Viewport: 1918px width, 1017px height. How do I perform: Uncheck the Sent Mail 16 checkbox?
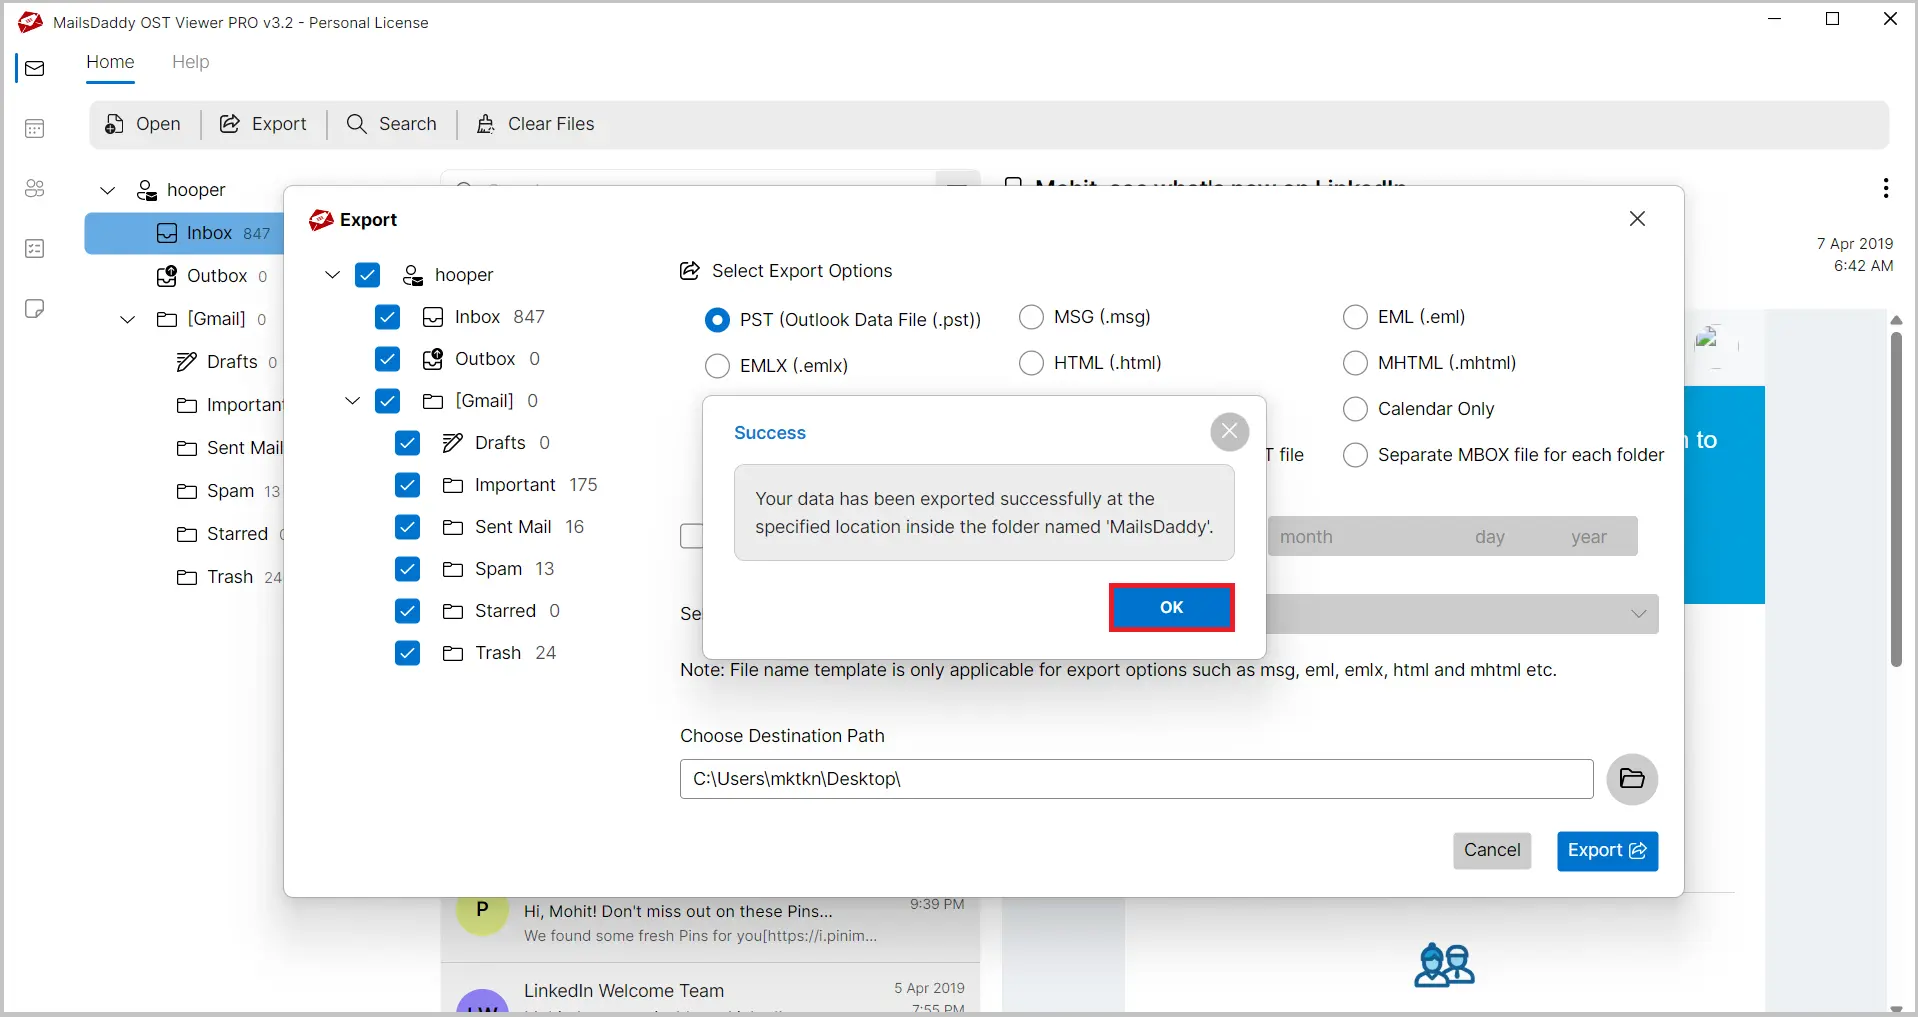408,527
